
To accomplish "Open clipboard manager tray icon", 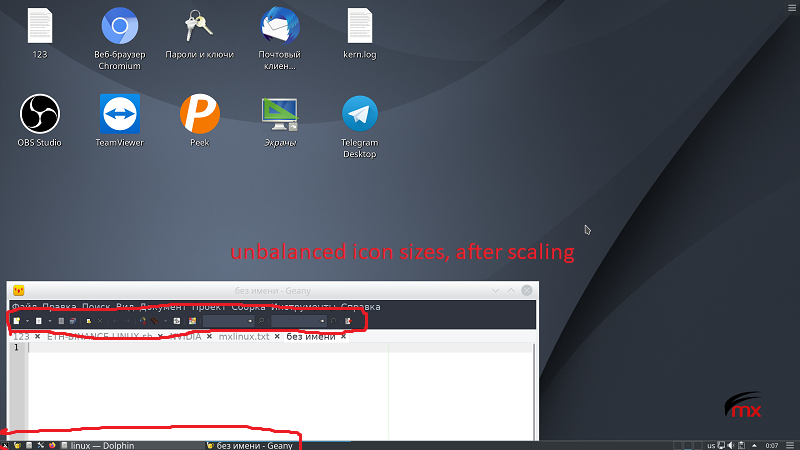I will tap(741, 445).
